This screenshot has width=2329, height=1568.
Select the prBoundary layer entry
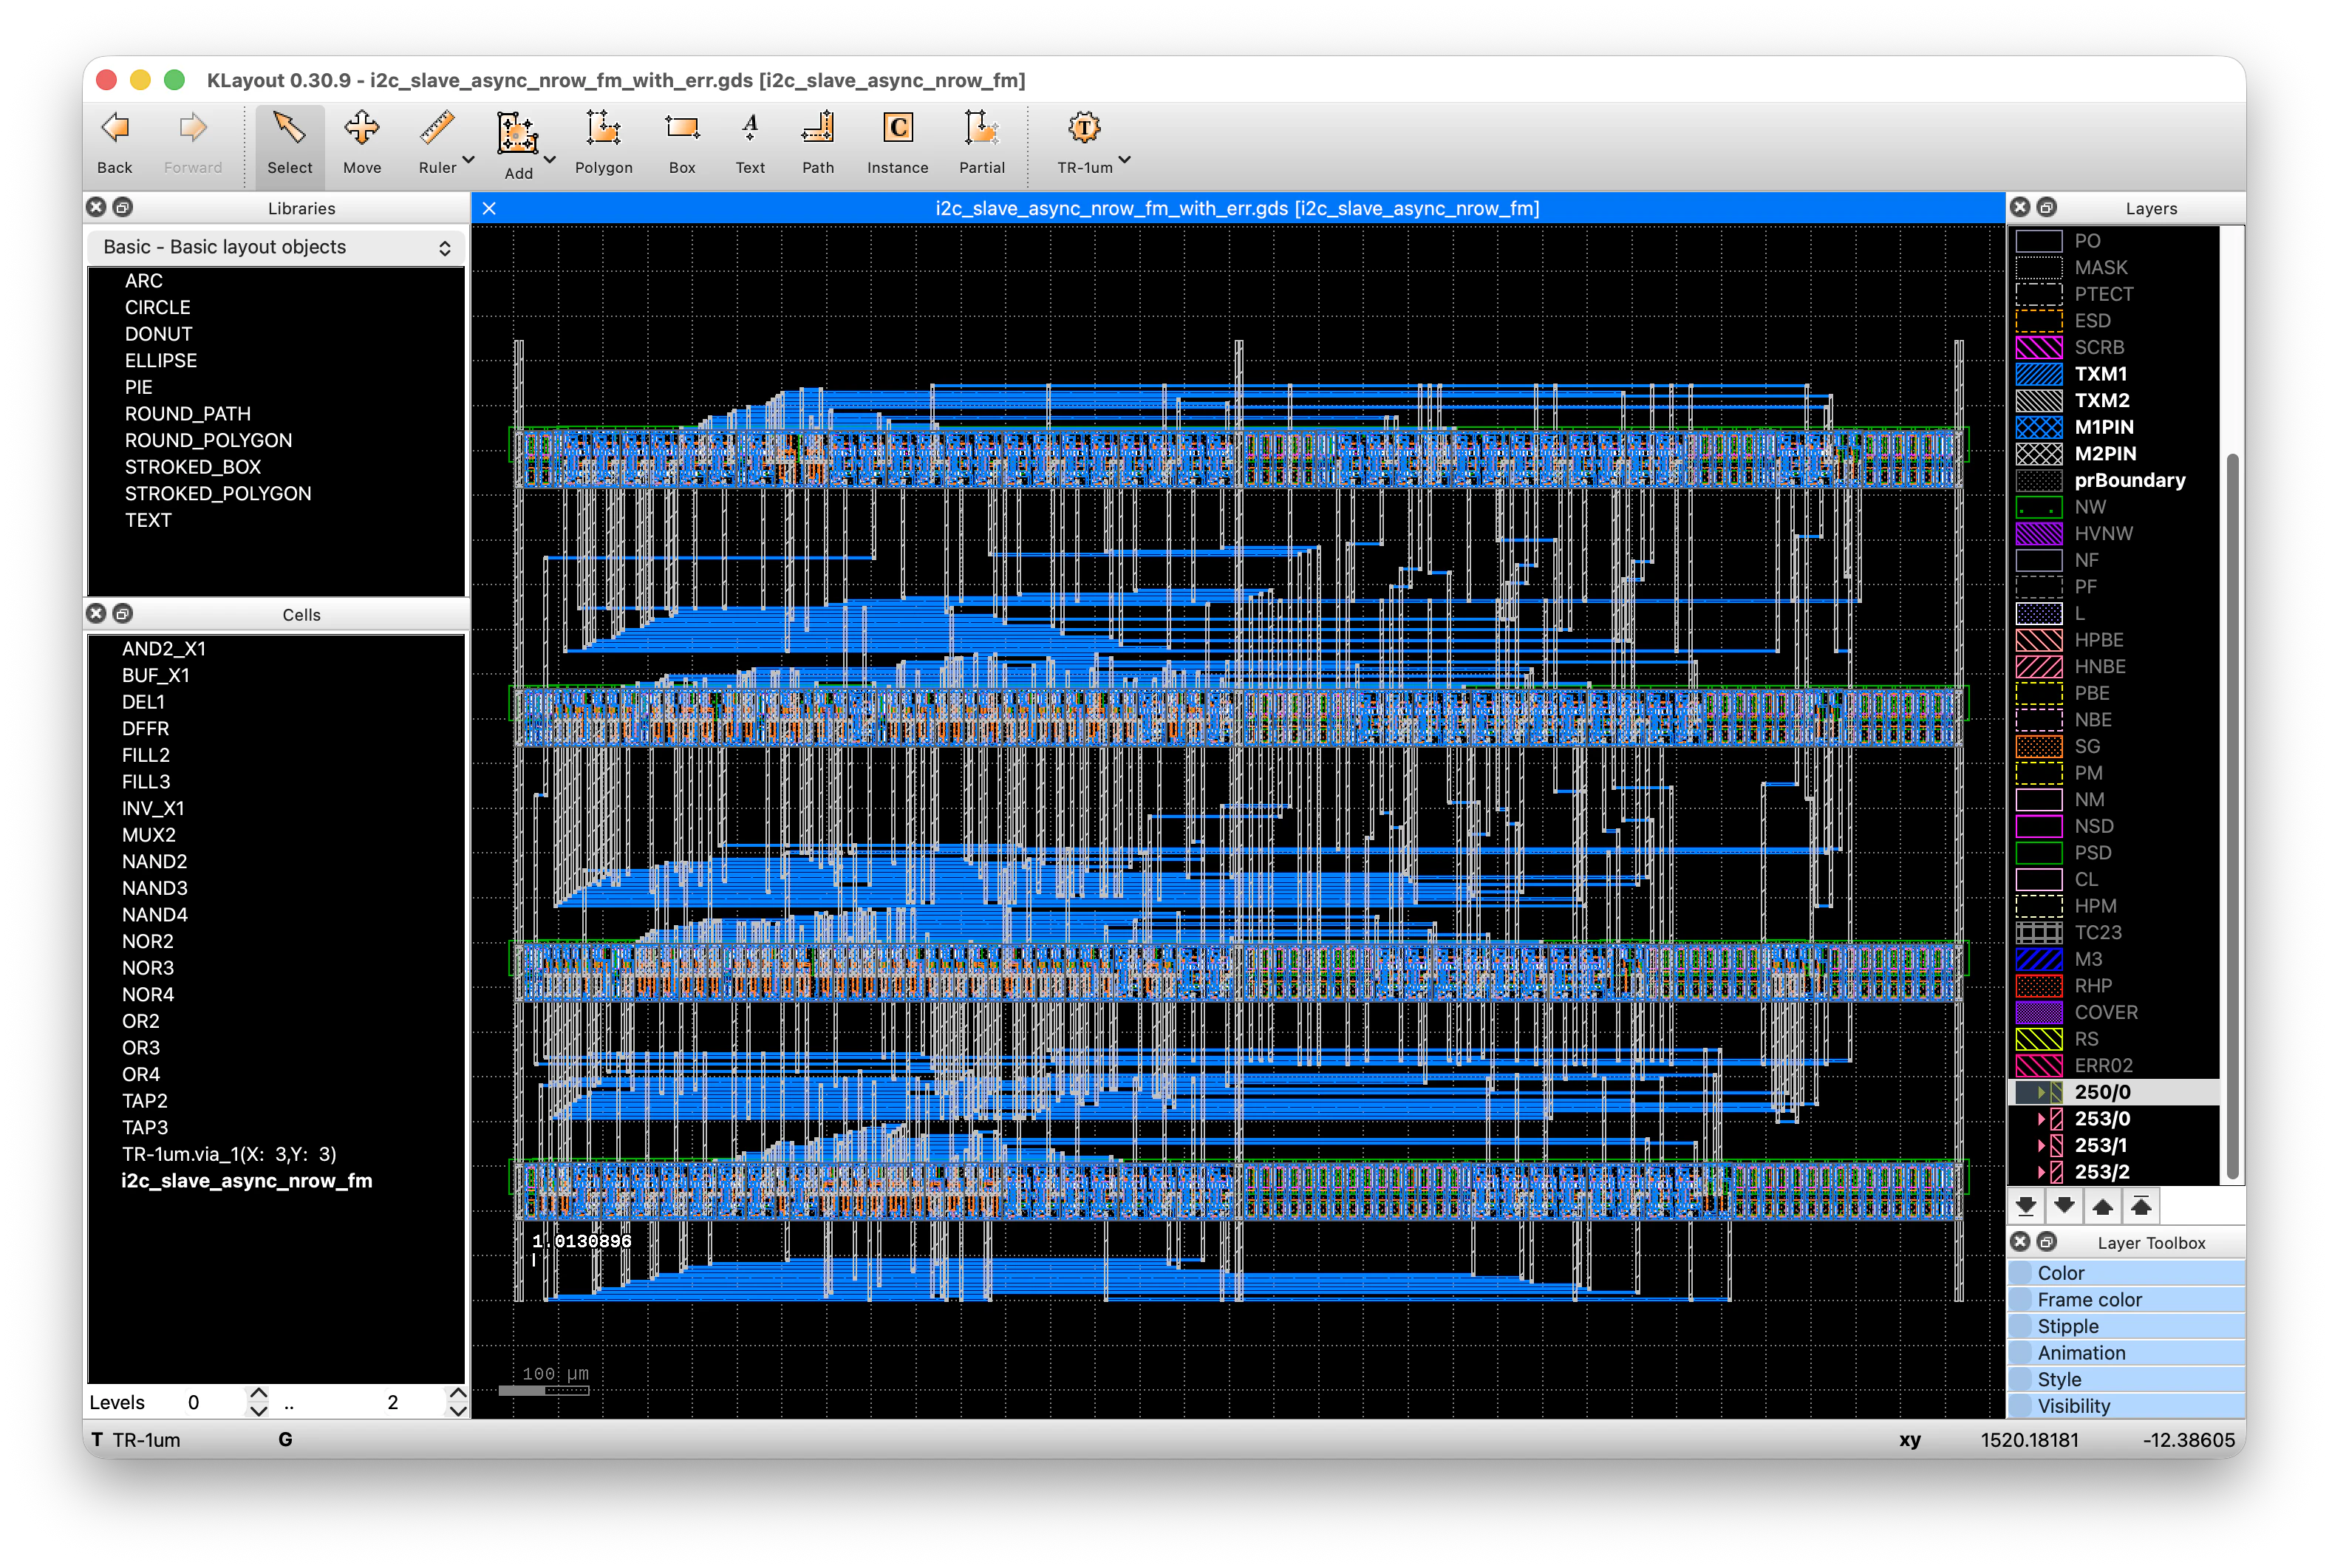pyautogui.click(x=2114, y=480)
